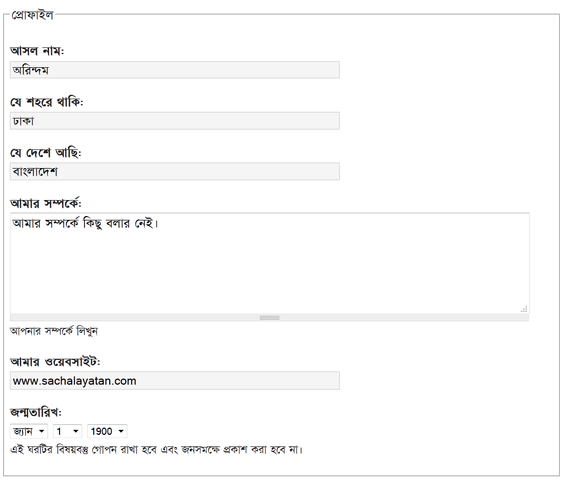Expand the birth year dropdown showing 1900
Image resolution: width=563 pixels, height=480 pixels.
pyautogui.click(x=107, y=431)
